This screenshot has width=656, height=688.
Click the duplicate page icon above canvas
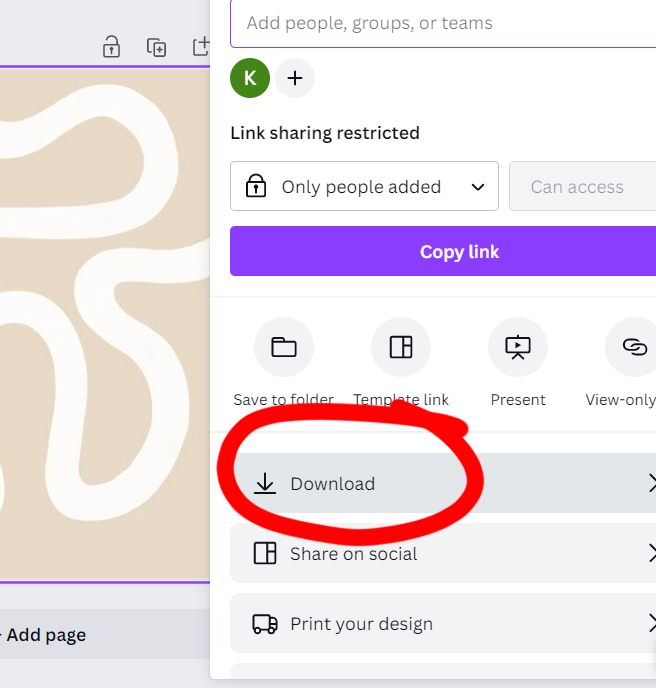point(156,47)
